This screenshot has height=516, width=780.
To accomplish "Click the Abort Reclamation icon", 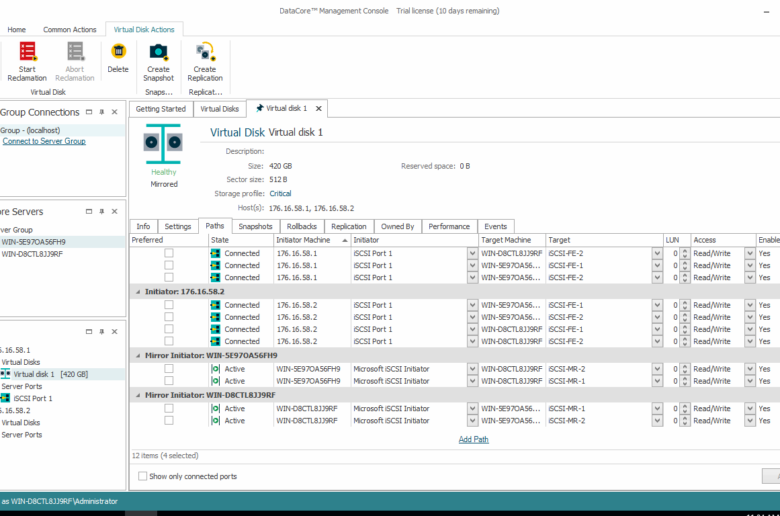I will click(75, 52).
